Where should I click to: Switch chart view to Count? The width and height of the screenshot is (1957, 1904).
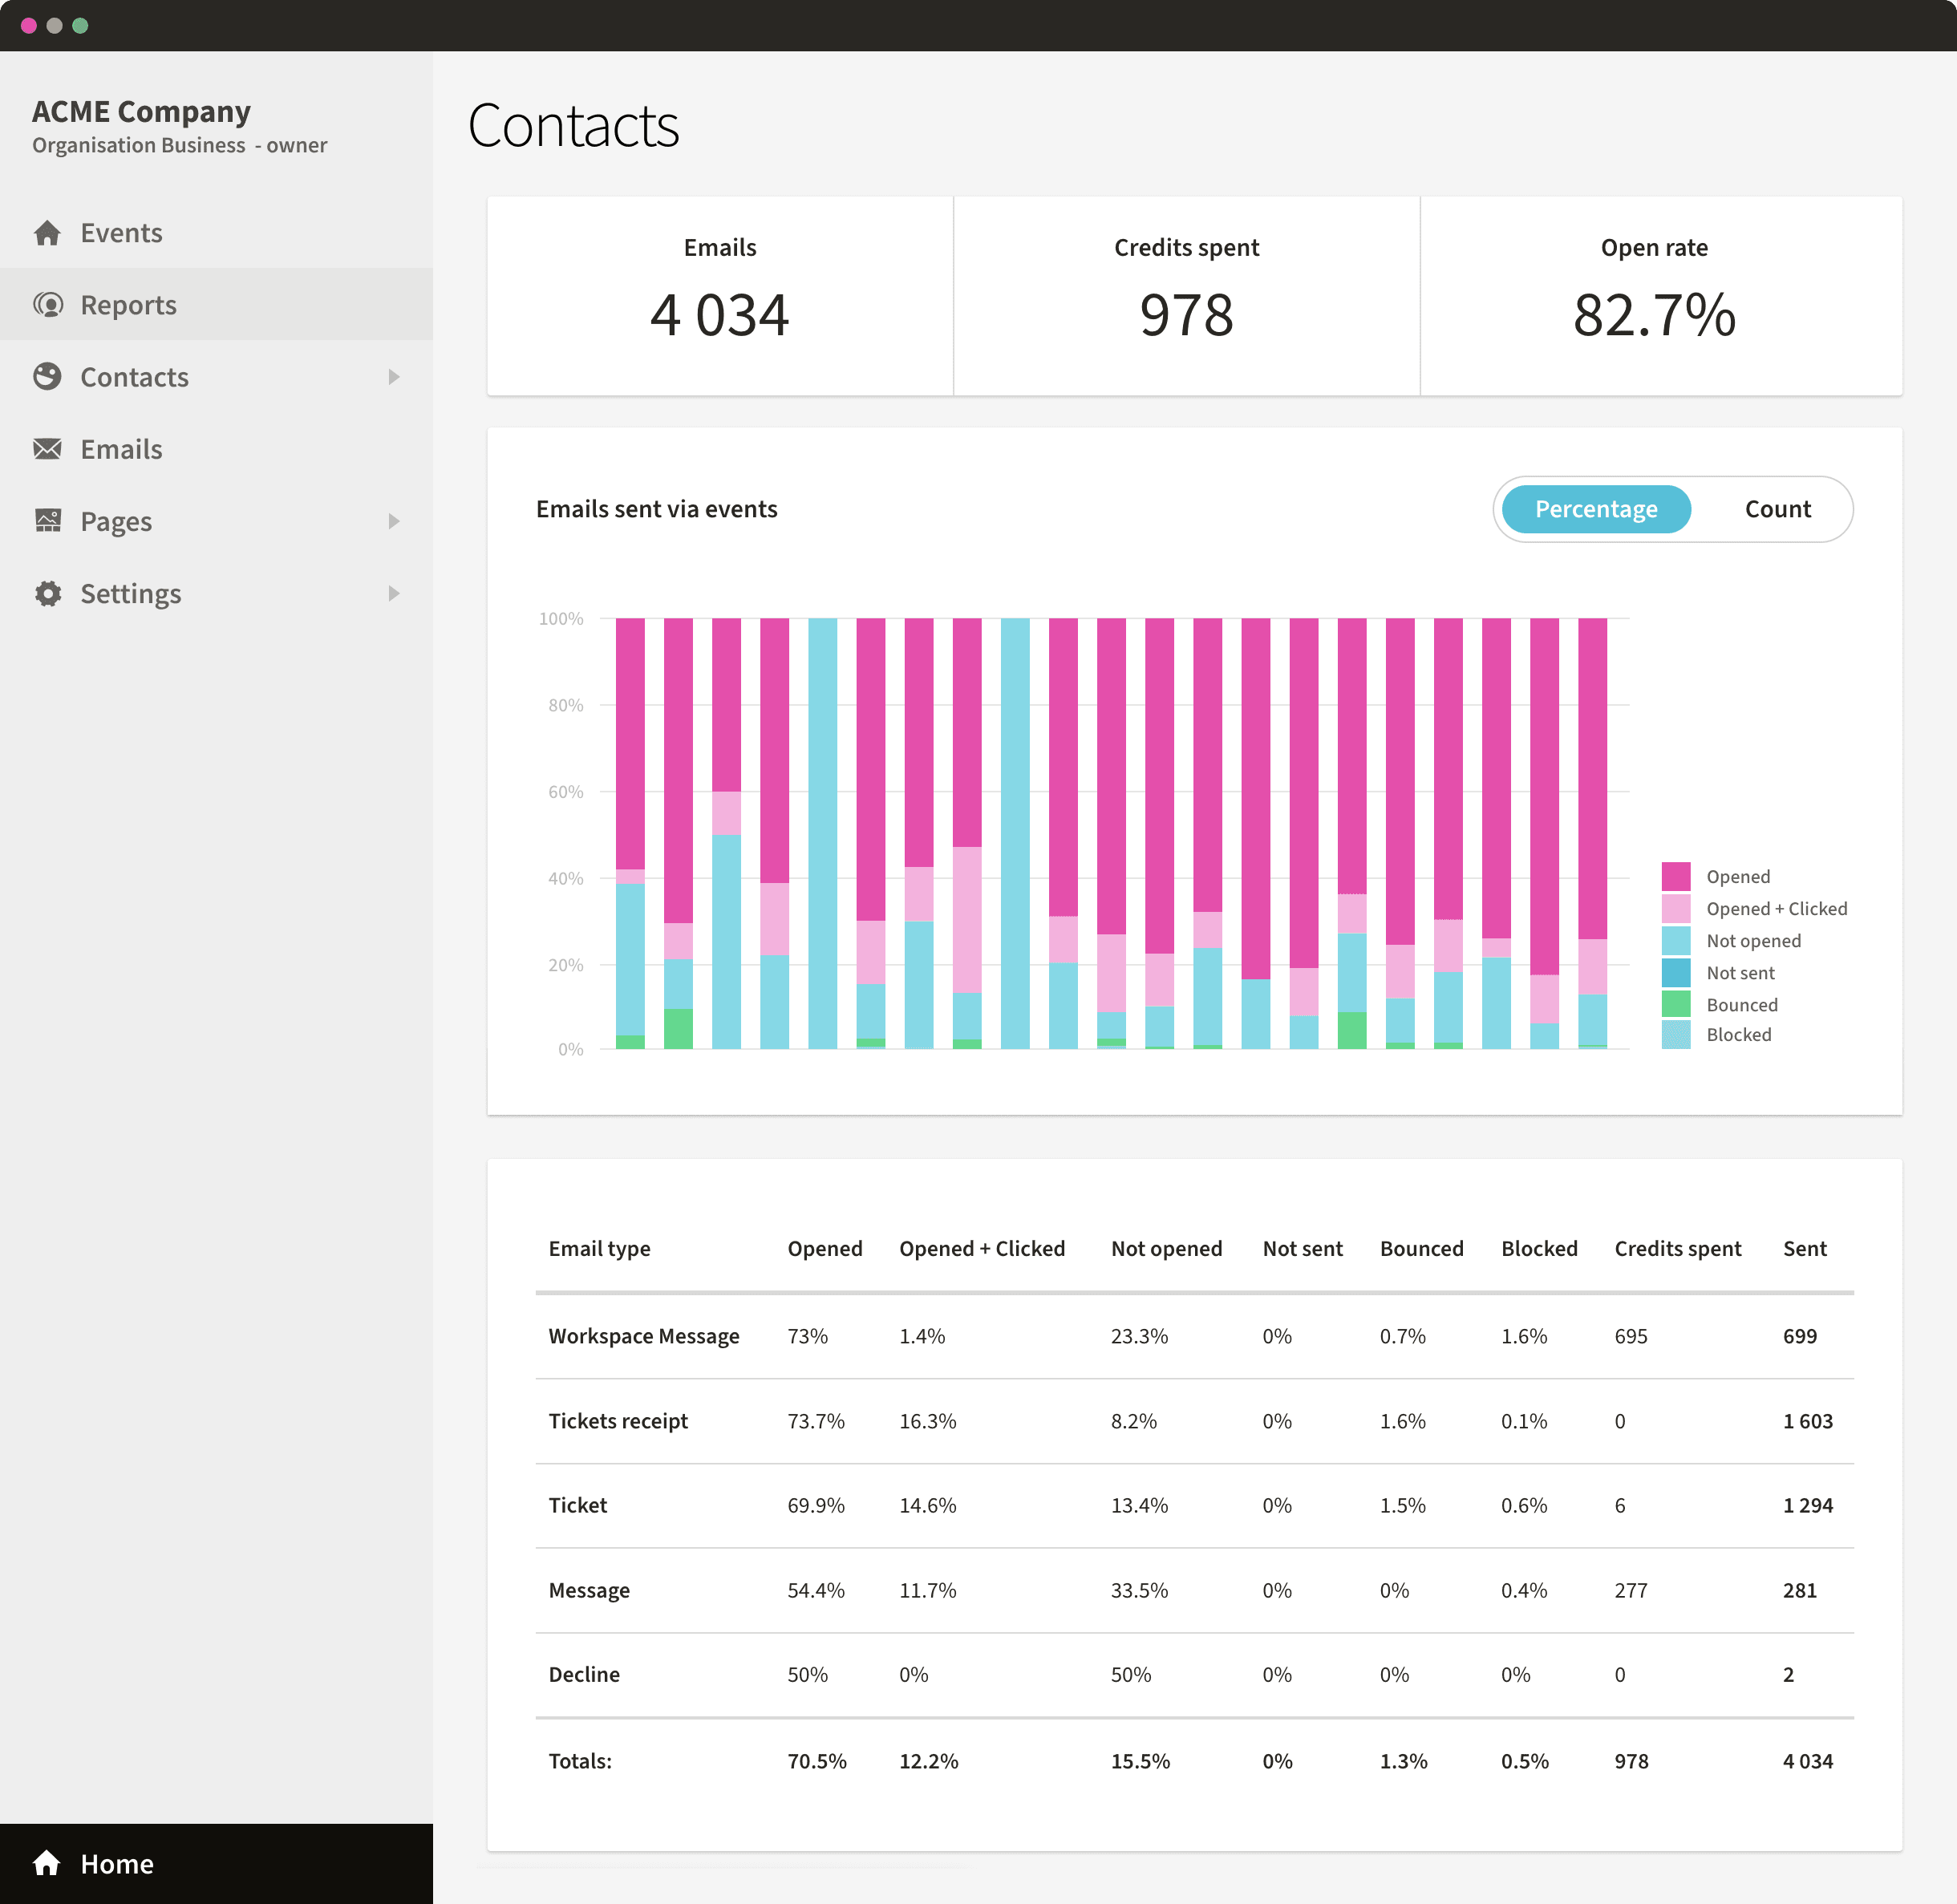(1777, 509)
